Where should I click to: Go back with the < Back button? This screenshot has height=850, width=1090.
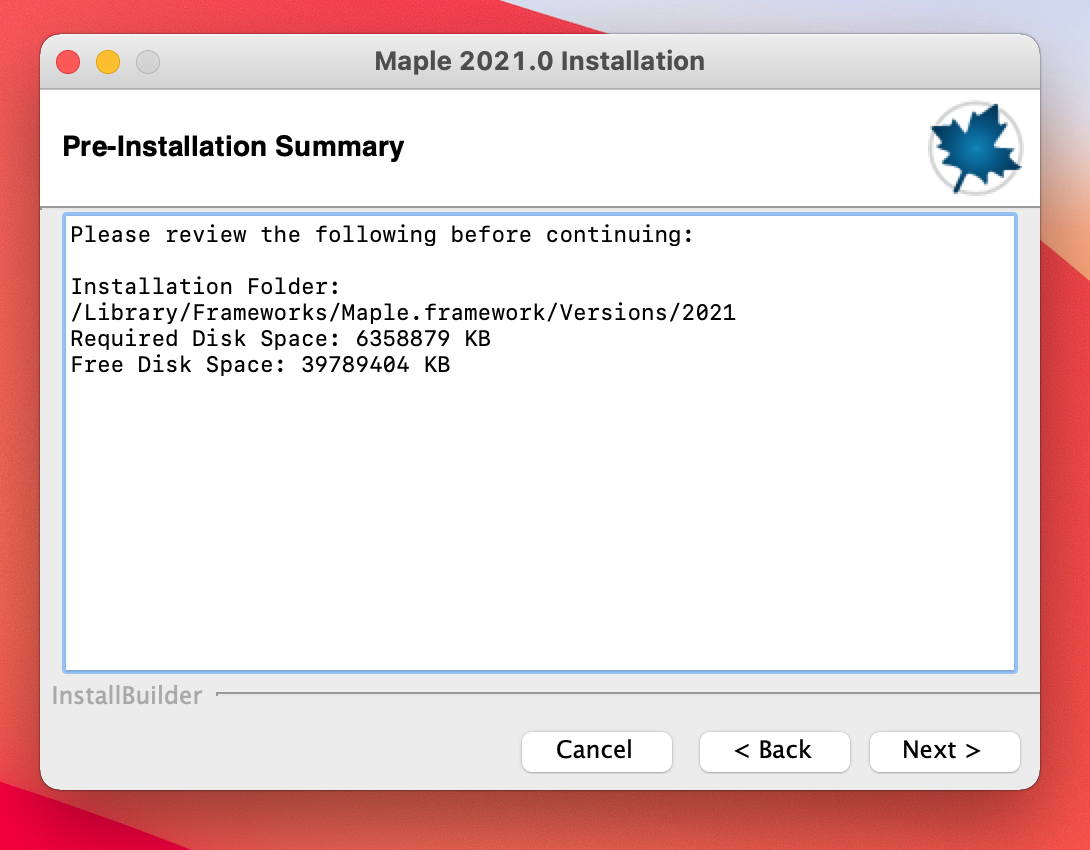pyautogui.click(x=774, y=751)
